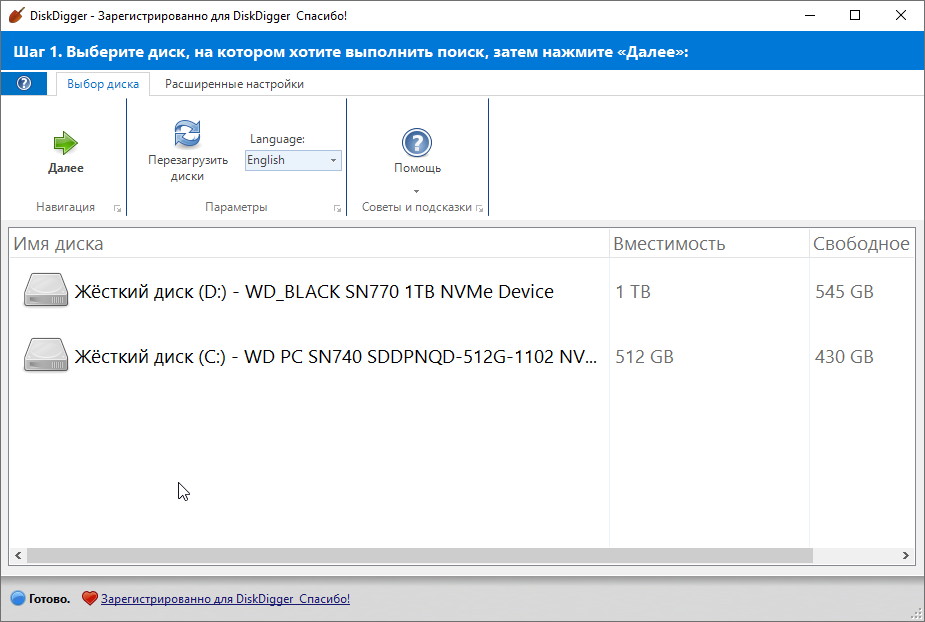The width and height of the screenshot is (925, 622).
Task: Open the Language dropdown showing English
Action: pyautogui.click(x=293, y=161)
